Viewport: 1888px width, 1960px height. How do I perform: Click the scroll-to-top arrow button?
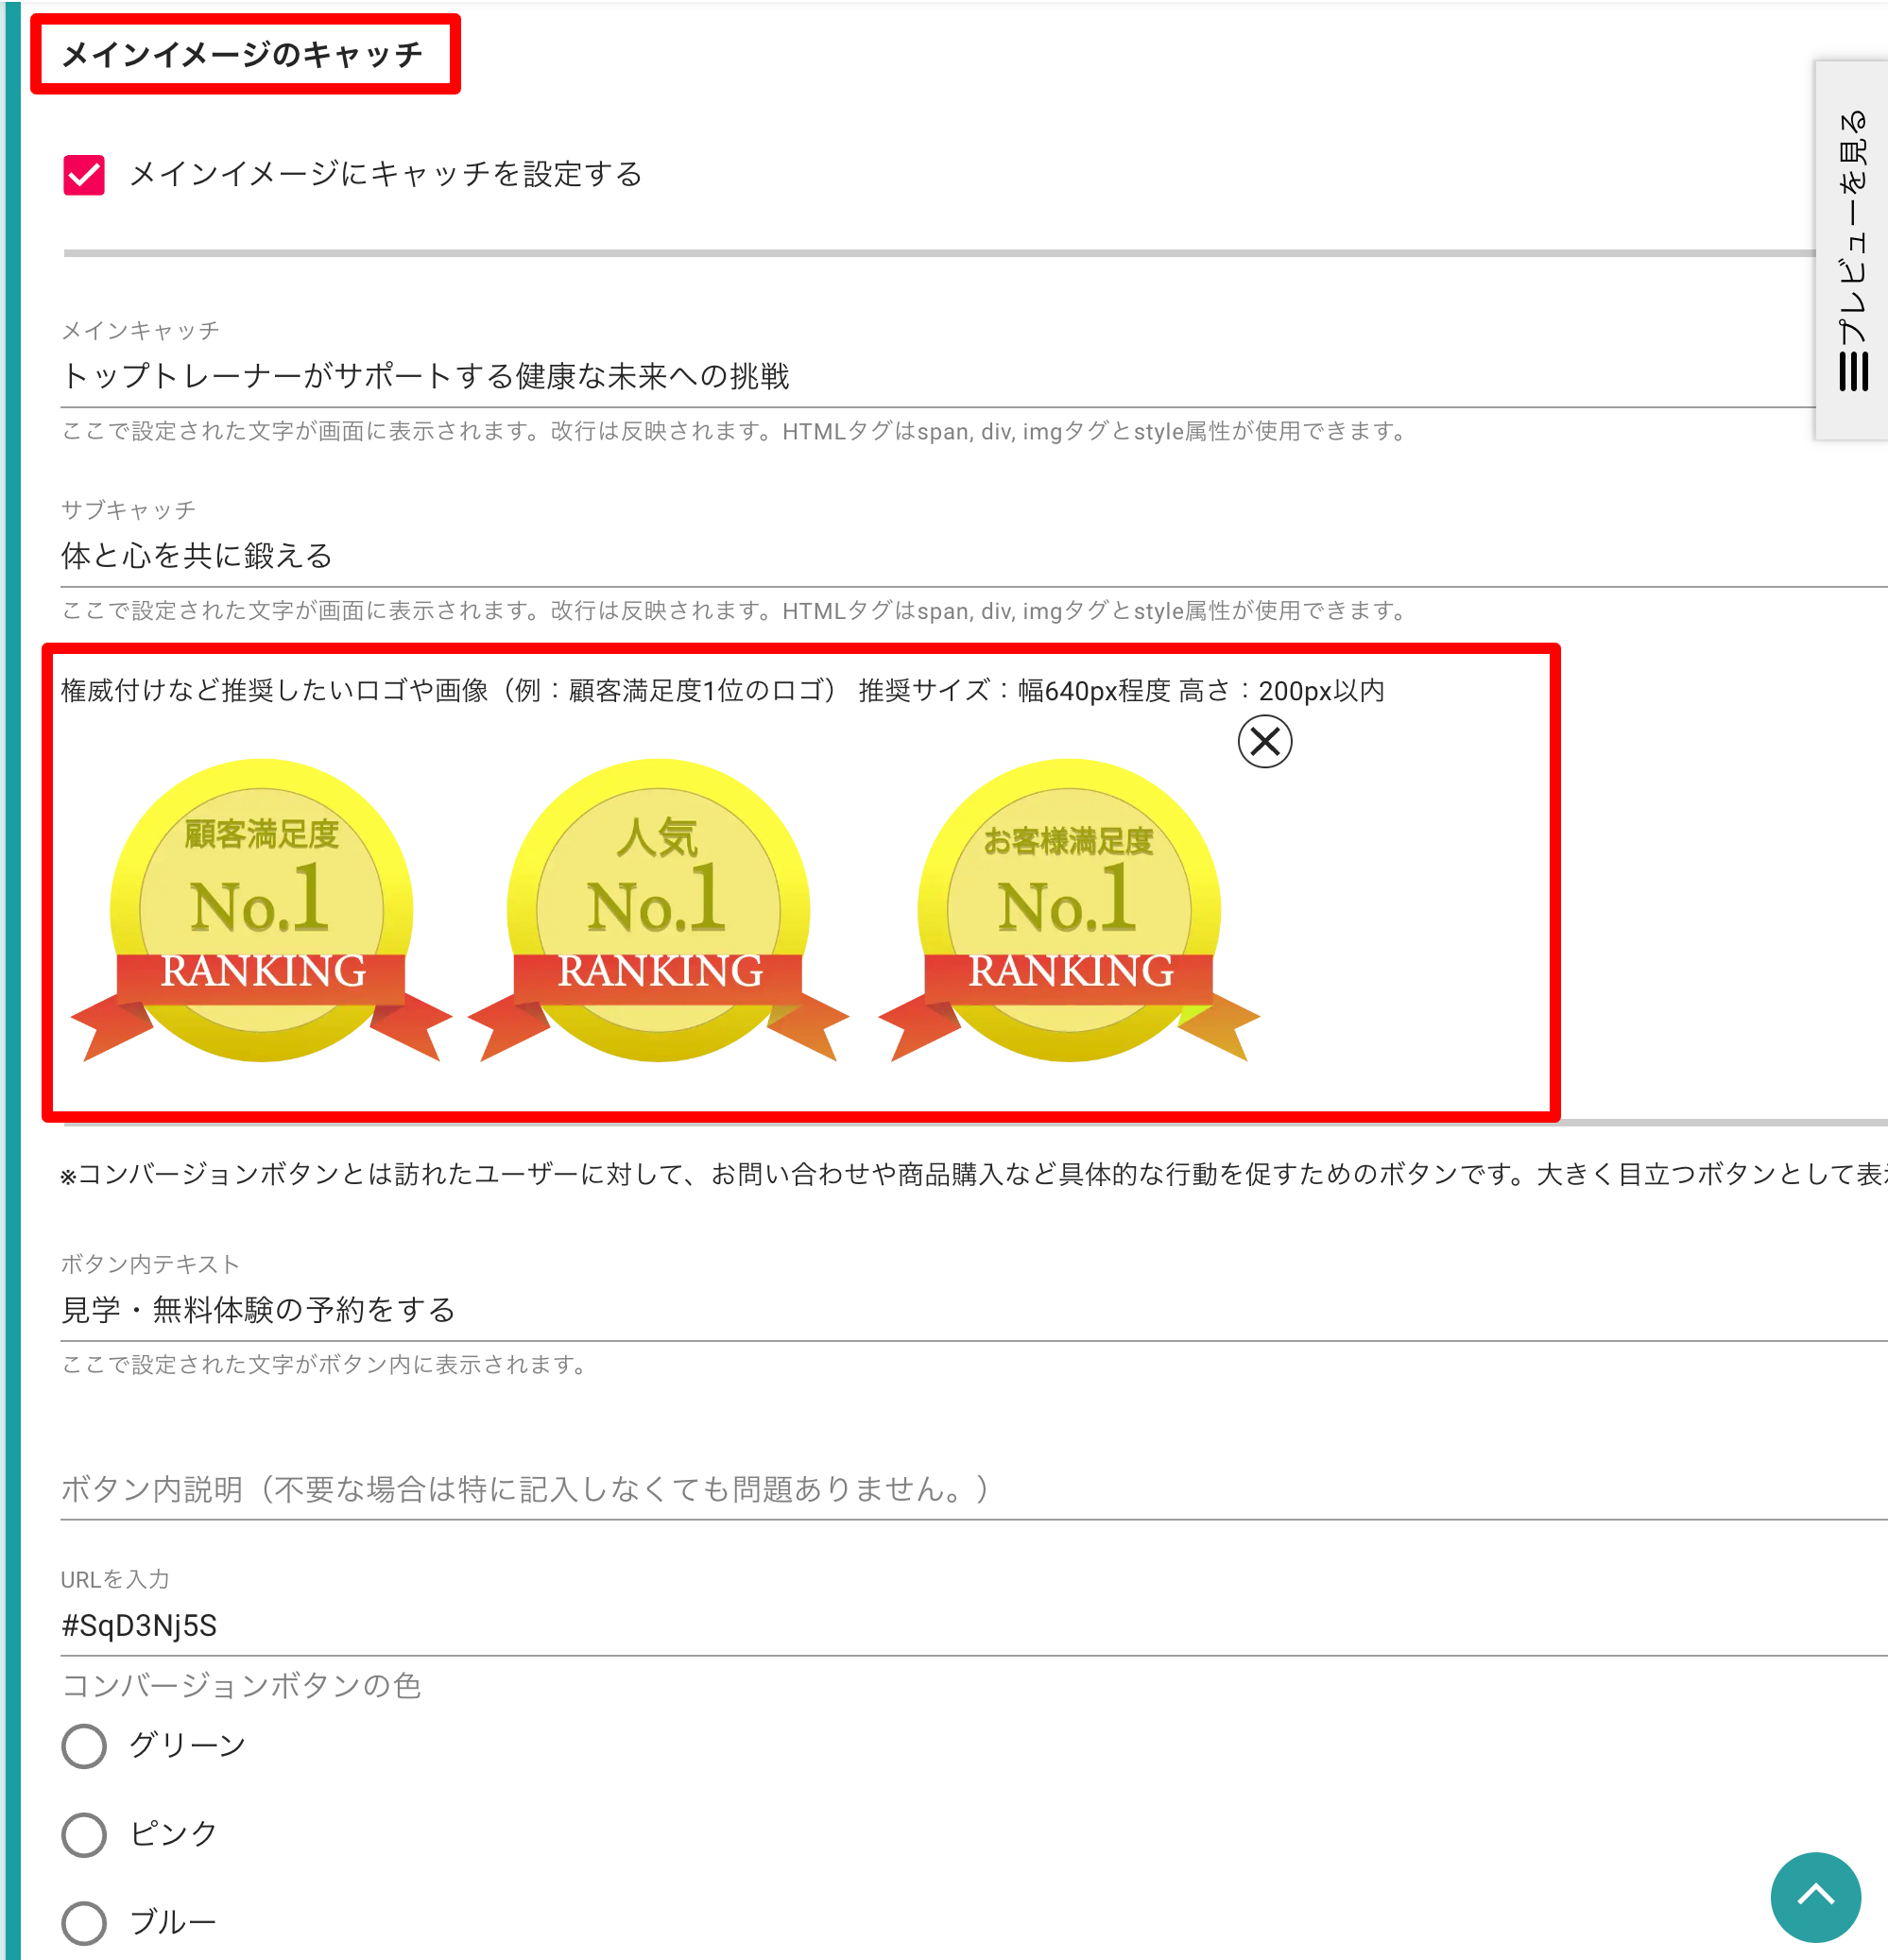click(x=1814, y=1896)
